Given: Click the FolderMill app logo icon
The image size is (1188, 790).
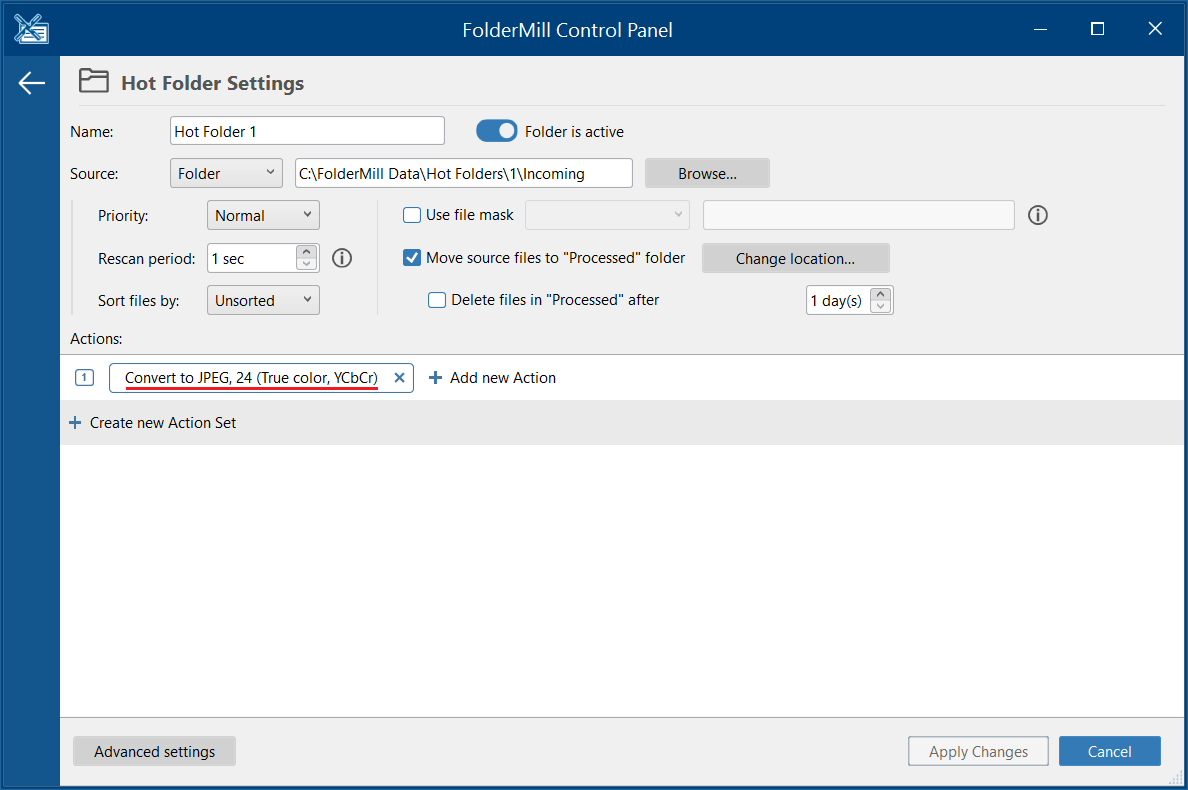Looking at the screenshot, I should [x=31, y=30].
